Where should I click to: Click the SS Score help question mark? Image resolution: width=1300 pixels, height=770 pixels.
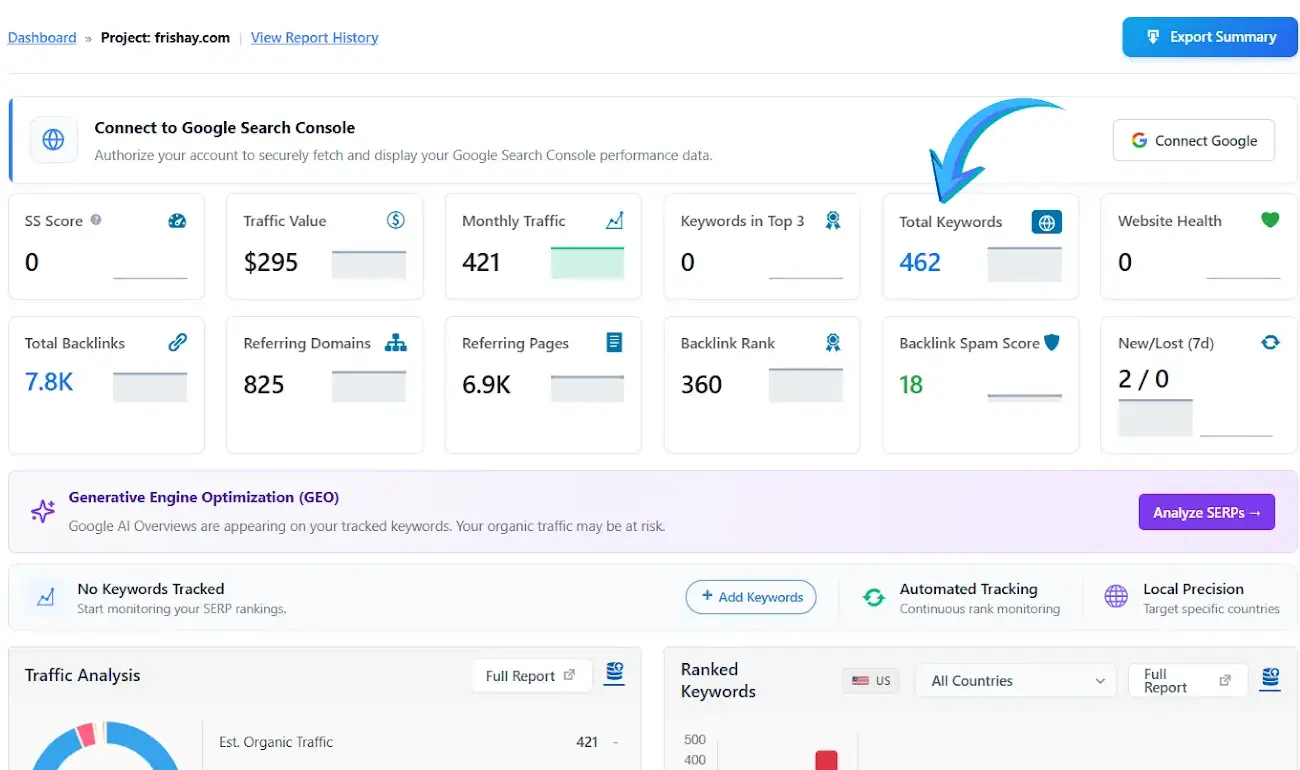[x=96, y=220]
